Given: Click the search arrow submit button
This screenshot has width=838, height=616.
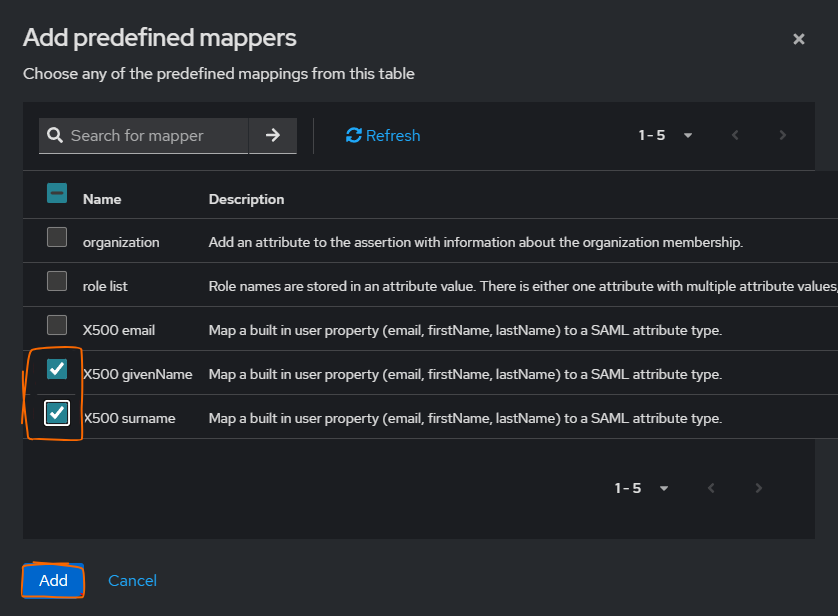Looking at the screenshot, I should click(272, 135).
